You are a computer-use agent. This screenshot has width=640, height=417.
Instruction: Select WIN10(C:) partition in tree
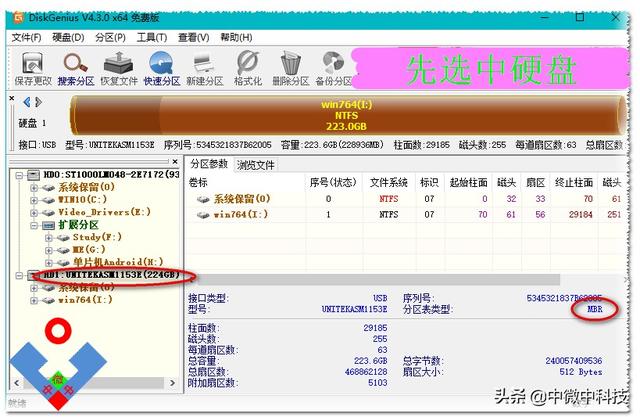[x=82, y=200]
